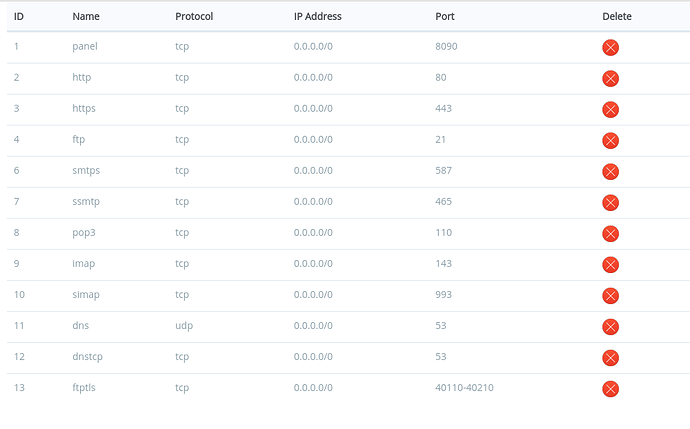The image size is (690, 429).
Task: Click the Port column header
Action: (x=445, y=16)
